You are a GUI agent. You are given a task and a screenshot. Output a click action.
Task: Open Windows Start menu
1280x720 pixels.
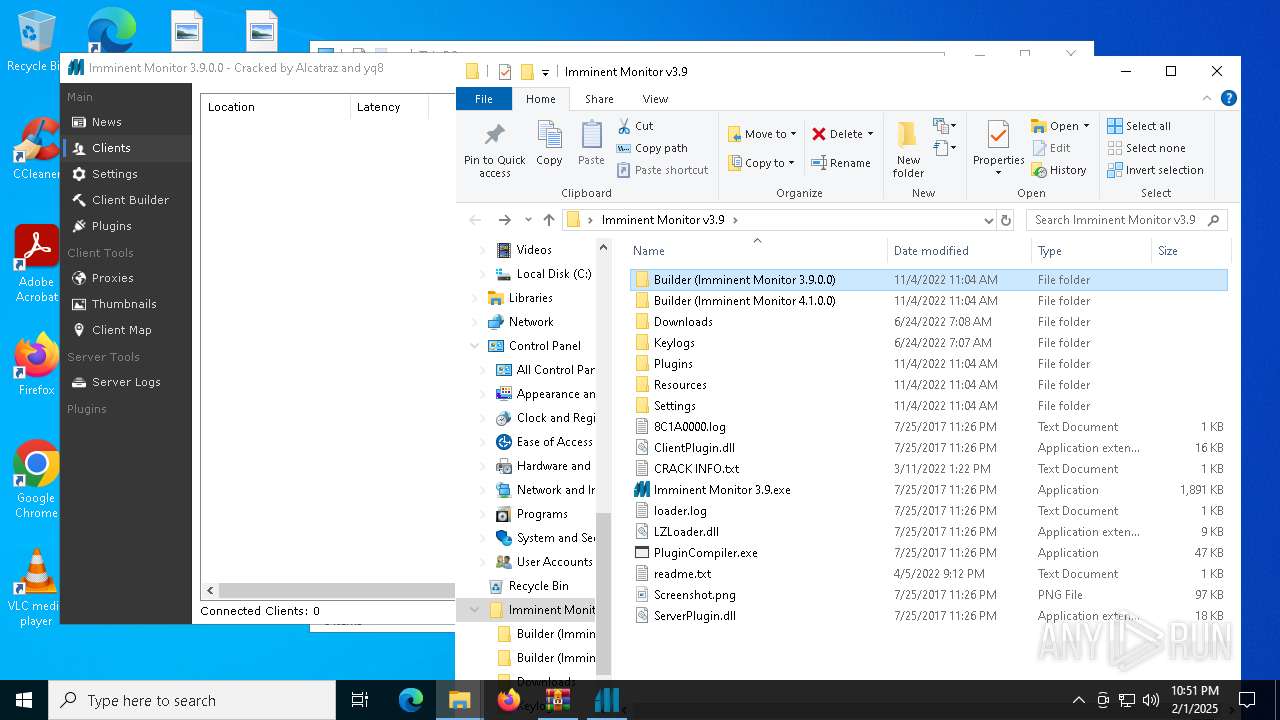pyautogui.click(x=24, y=700)
